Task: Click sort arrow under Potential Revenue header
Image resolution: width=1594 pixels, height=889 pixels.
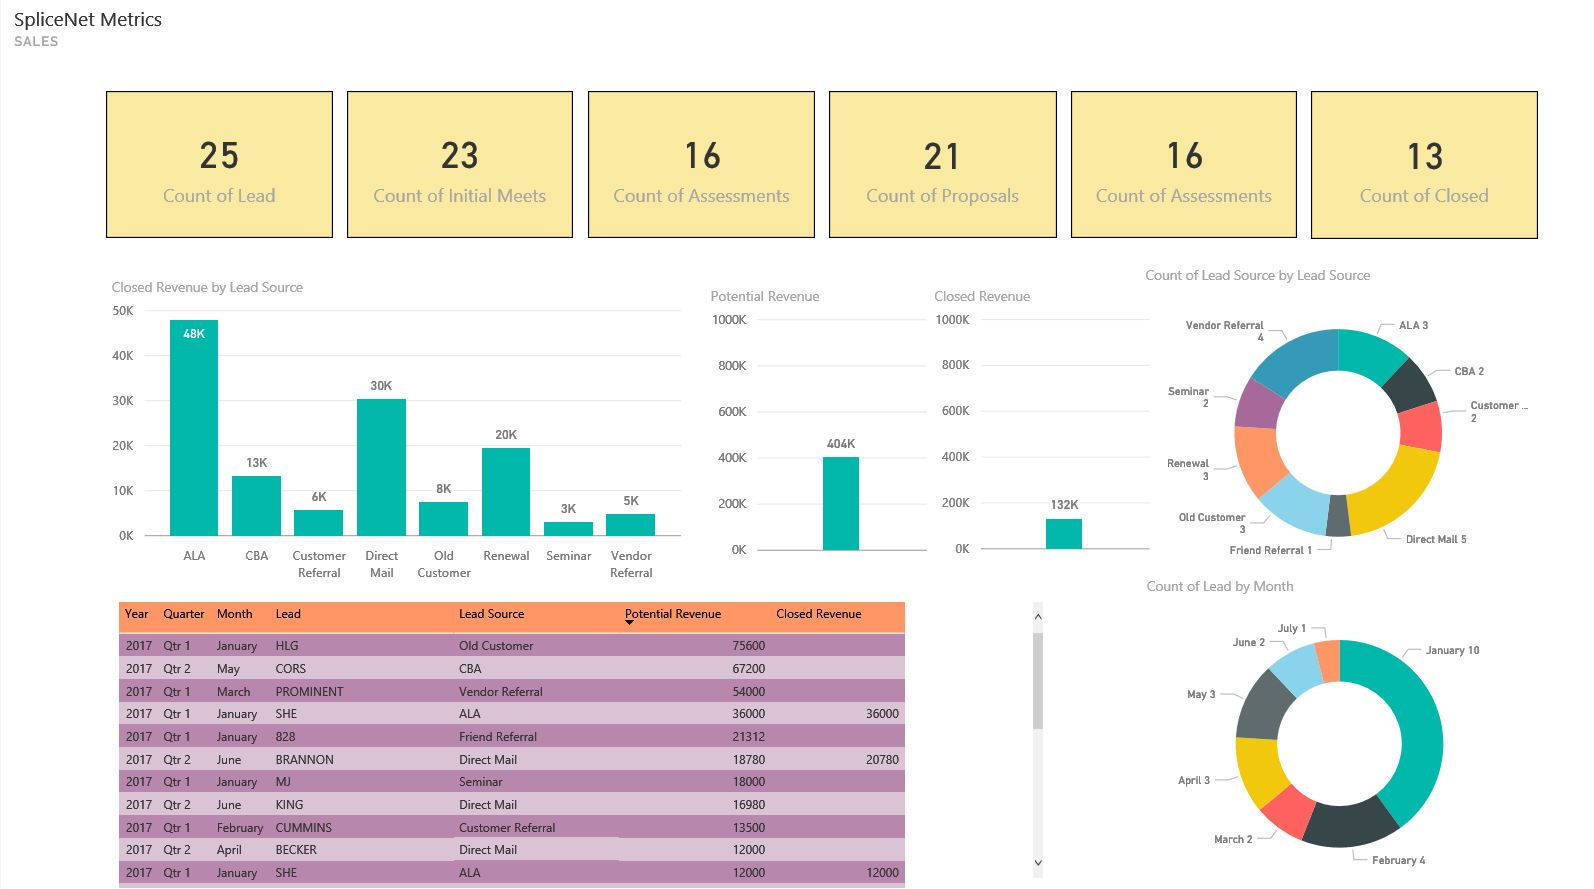Action: click(629, 623)
